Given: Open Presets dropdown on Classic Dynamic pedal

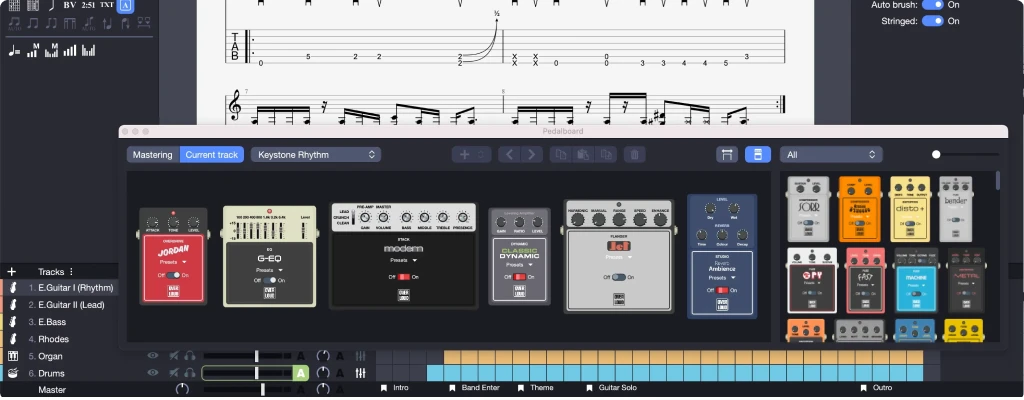Looking at the screenshot, I should tap(519, 265).
